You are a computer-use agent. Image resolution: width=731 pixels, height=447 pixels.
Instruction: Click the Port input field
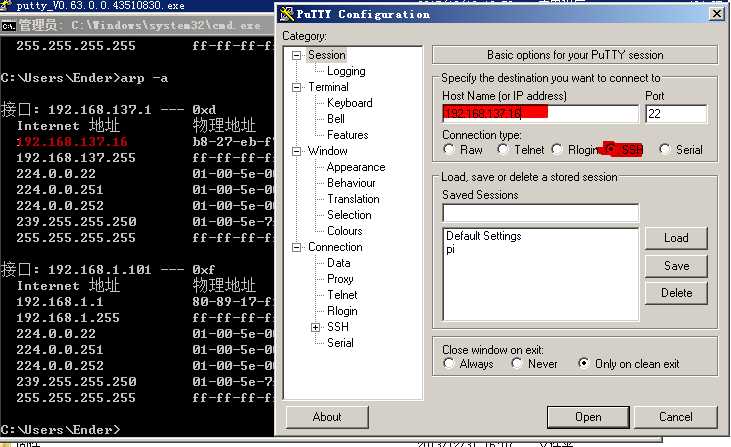click(x=676, y=114)
